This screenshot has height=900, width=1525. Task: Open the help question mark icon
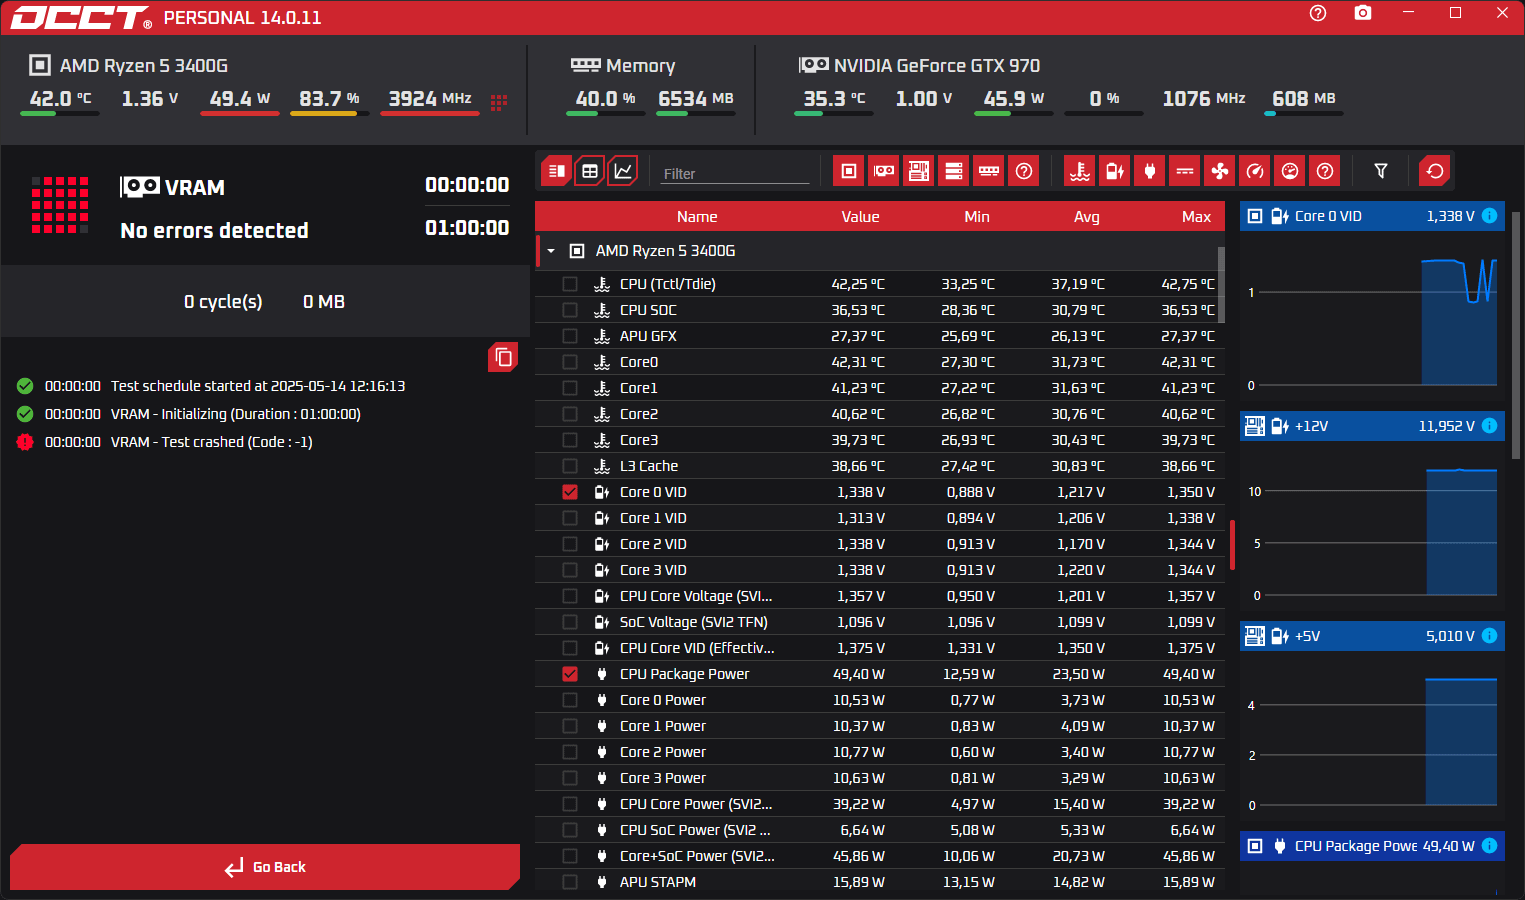pyautogui.click(x=1318, y=13)
